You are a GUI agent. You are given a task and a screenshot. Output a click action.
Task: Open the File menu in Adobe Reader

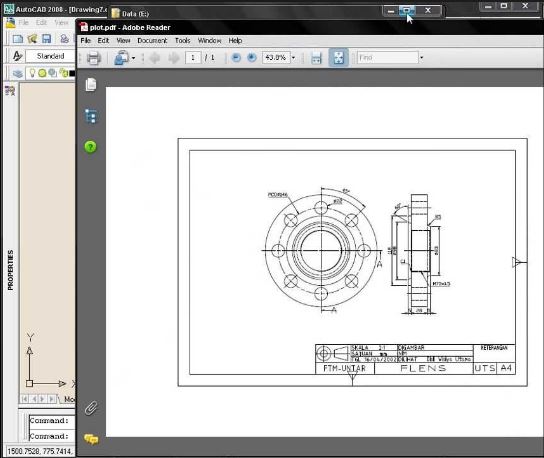(x=86, y=41)
